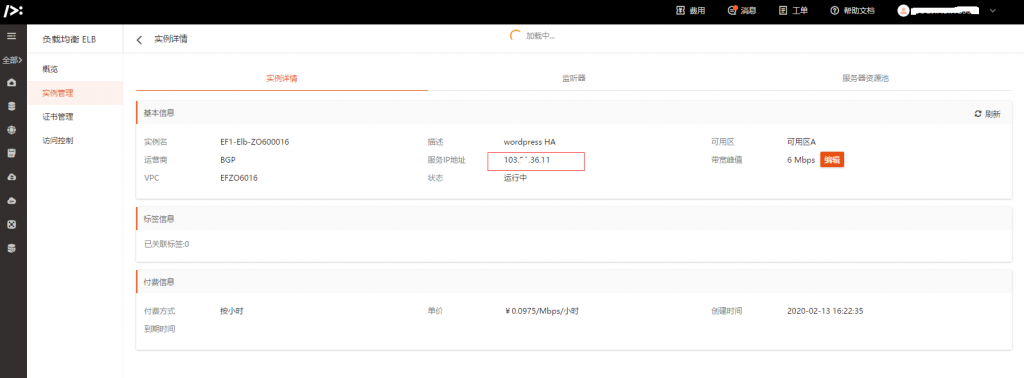Expand the account dropdown chevron
This screenshot has width=1024, height=378.
pos(993,10)
